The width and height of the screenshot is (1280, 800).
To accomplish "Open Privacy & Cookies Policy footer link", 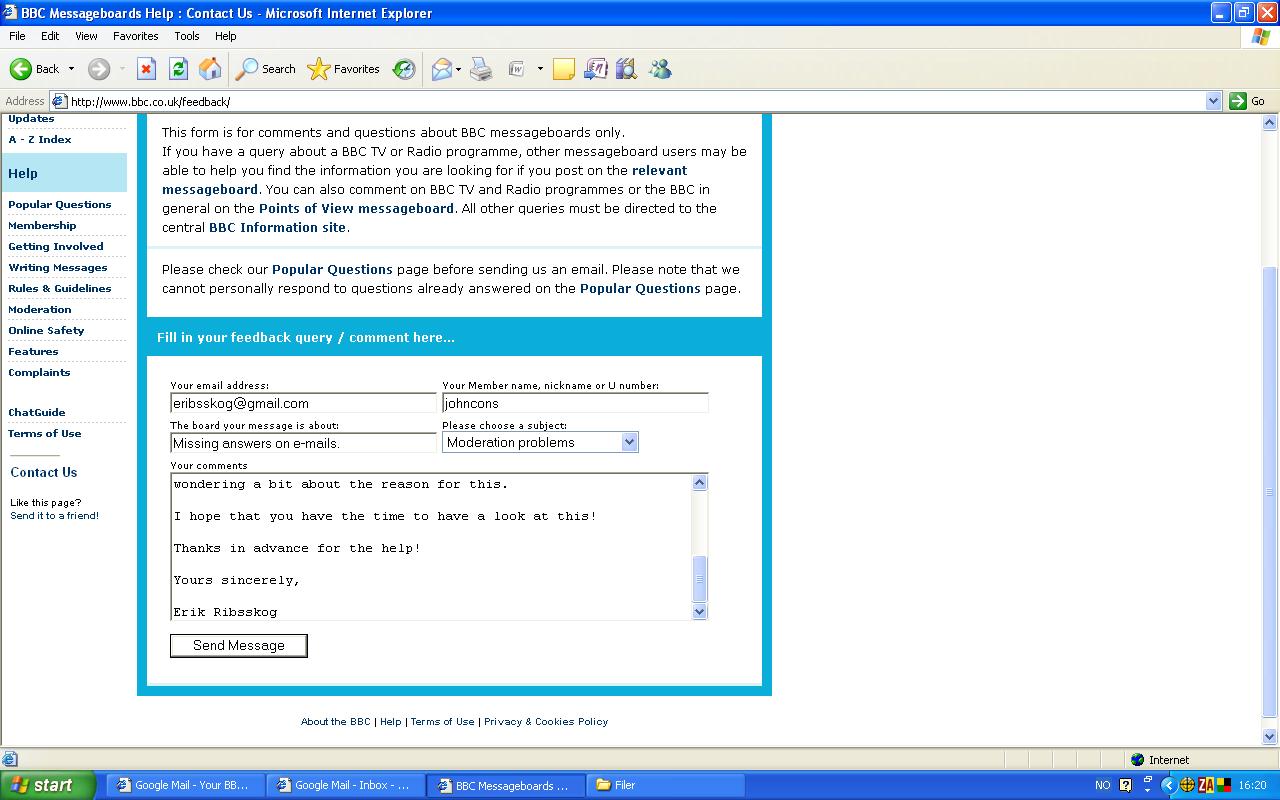I will click(x=546, y=721).
